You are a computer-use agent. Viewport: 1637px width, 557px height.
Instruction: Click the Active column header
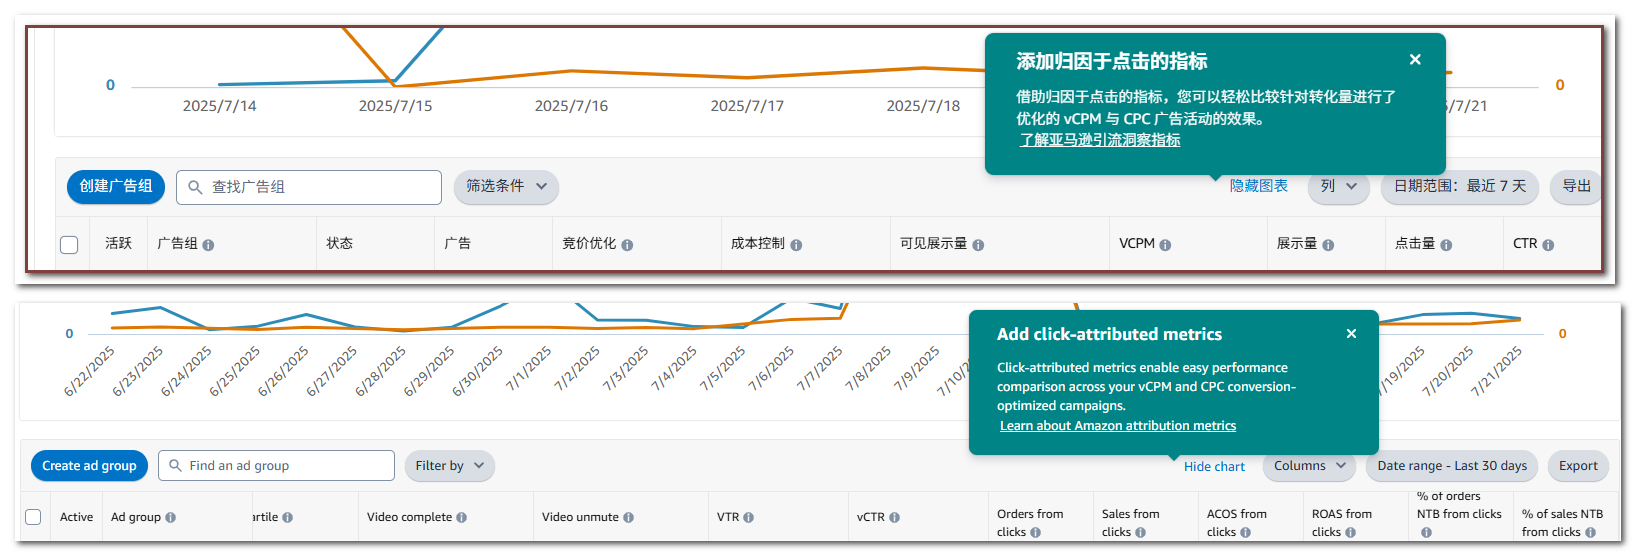point(76,518)
